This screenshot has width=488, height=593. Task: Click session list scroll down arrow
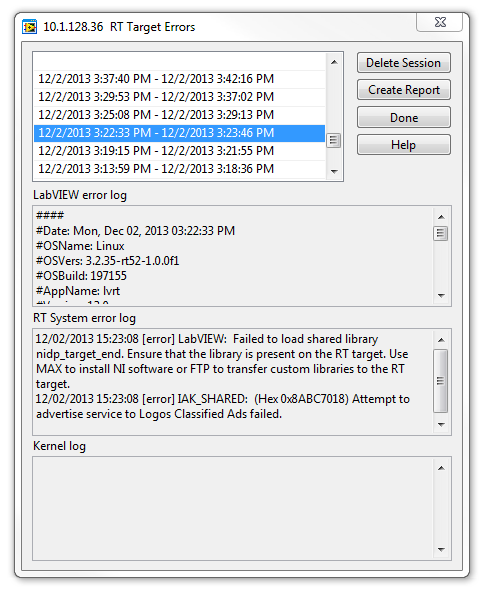point(334,171)
